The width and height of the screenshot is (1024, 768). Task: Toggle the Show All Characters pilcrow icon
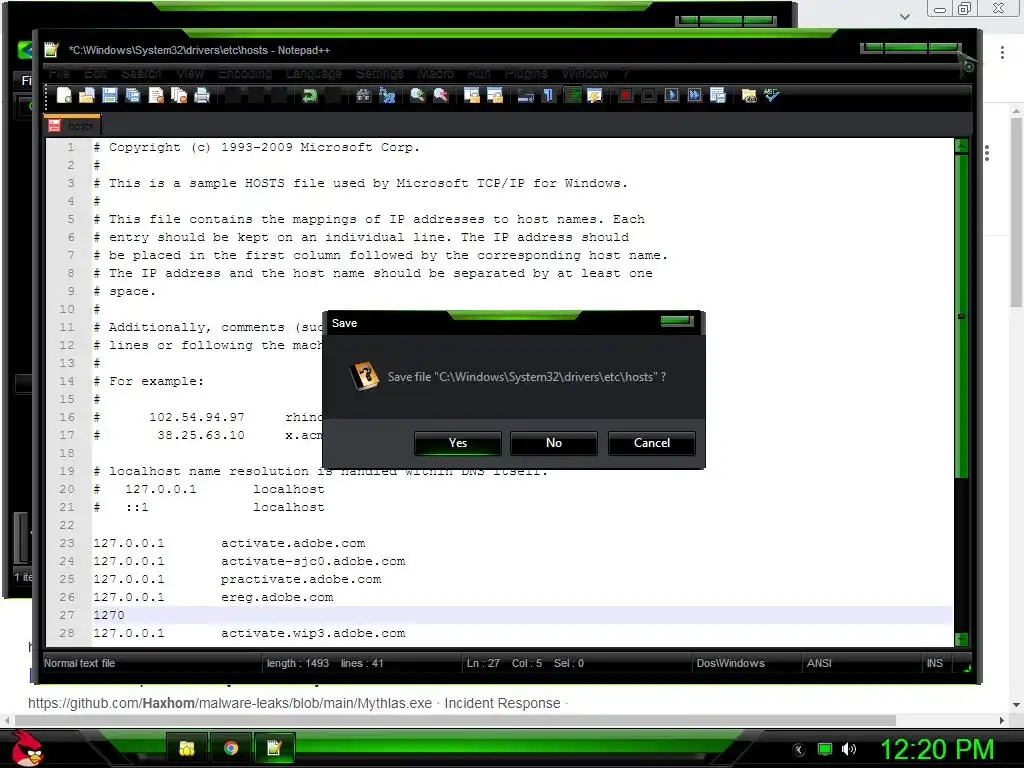click(x=549, y=95)
